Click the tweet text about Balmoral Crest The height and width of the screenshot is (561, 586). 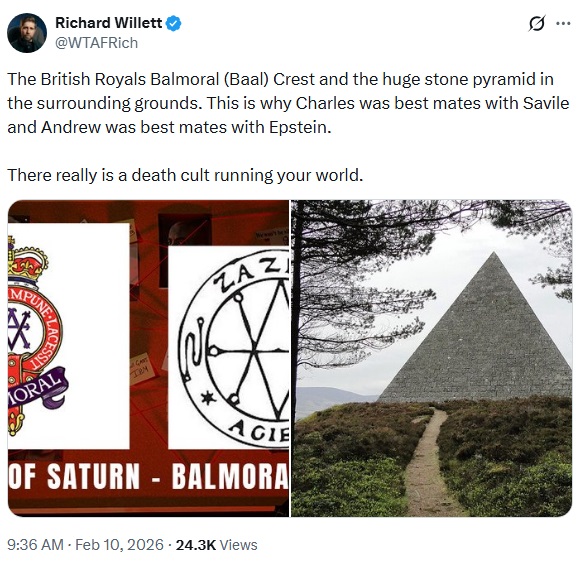(288, 103)
